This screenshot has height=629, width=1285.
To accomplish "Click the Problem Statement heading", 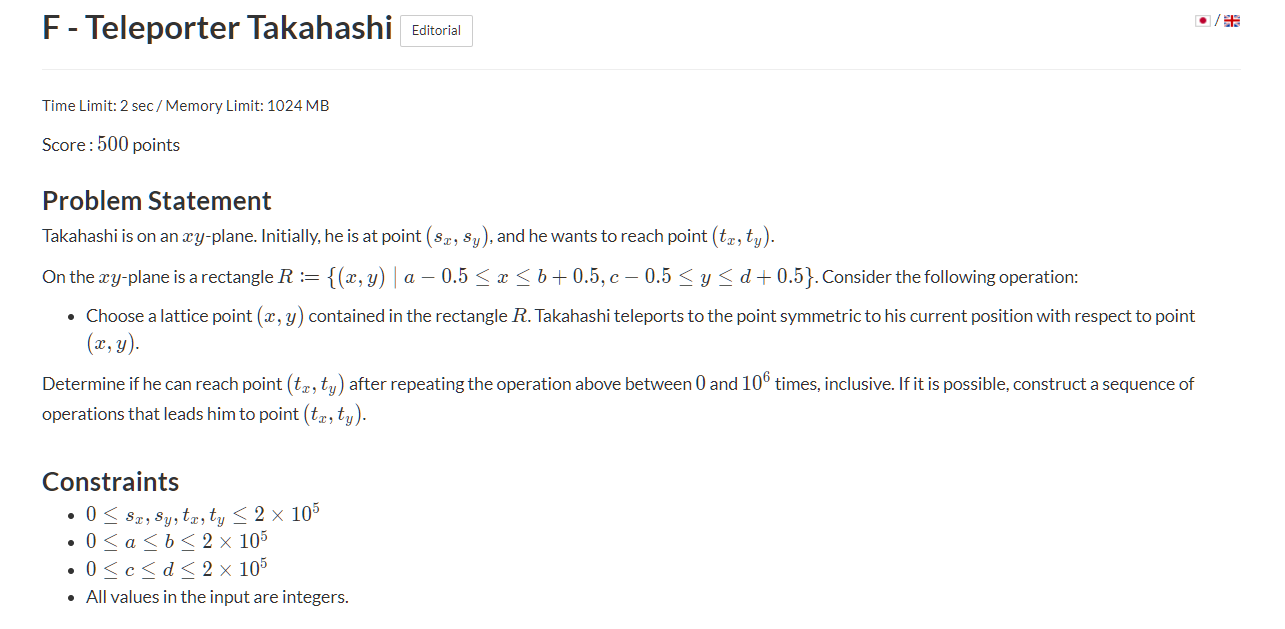I will click(x=157, y=200).
